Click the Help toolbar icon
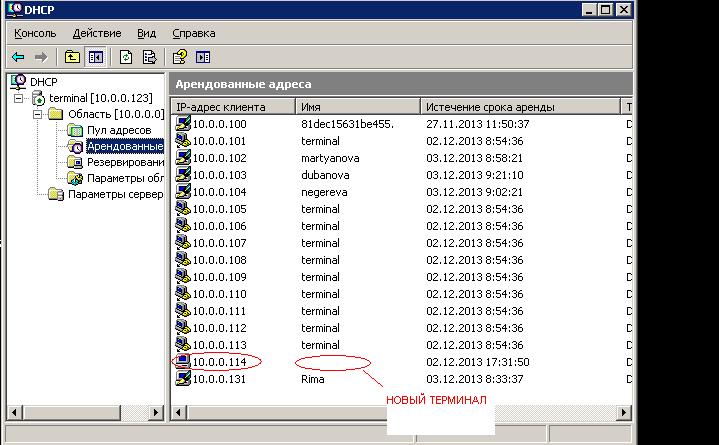The width and height of the screenshot is (719, 445). coord(180,57)
